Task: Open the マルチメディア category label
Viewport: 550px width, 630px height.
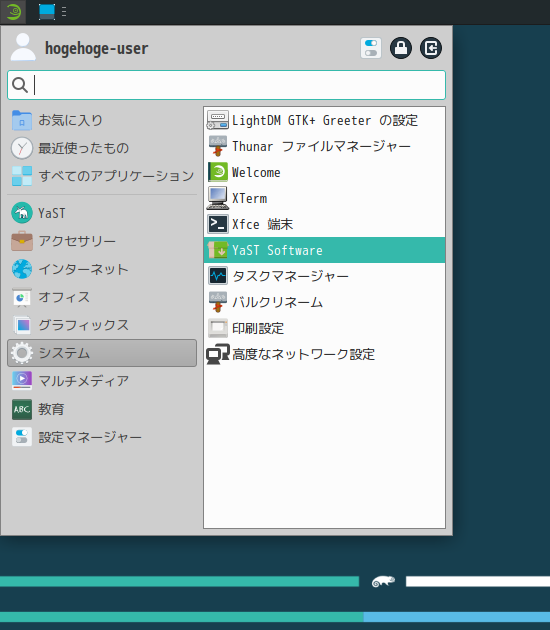Action: click(x=84, y=381)
